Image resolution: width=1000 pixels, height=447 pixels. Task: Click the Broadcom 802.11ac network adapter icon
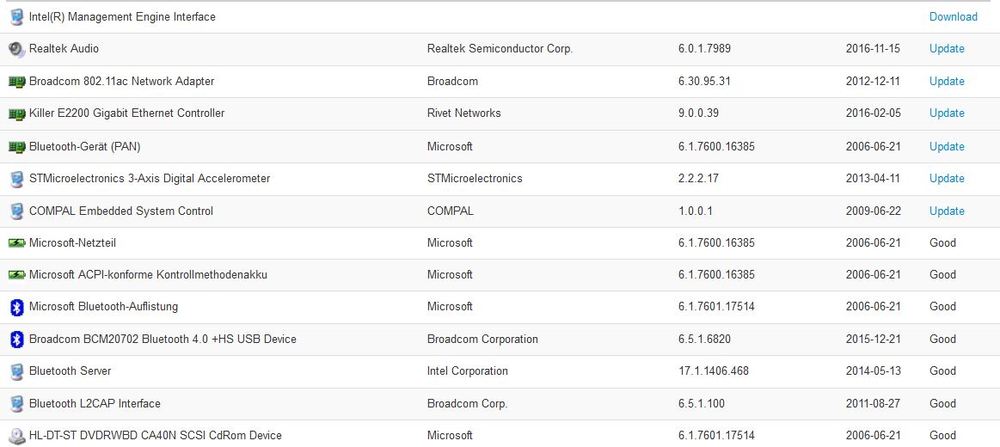[x=16, y=81]
